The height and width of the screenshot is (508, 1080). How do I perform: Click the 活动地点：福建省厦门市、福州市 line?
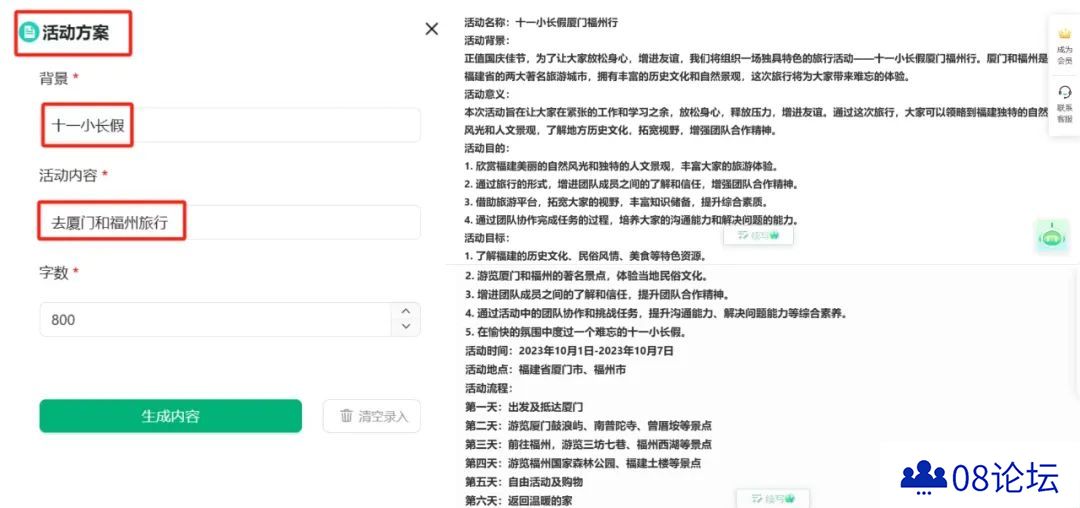point(546,370)
